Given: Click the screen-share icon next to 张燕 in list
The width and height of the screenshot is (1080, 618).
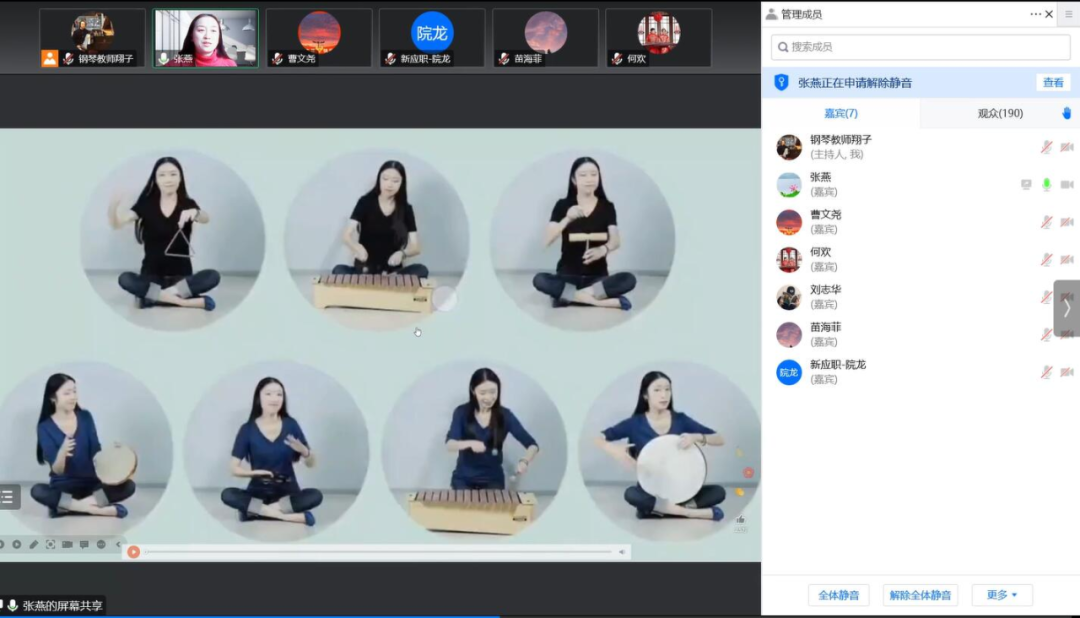Looking at the screenshot, I should pyautogui.click(x=1026, y=184).
